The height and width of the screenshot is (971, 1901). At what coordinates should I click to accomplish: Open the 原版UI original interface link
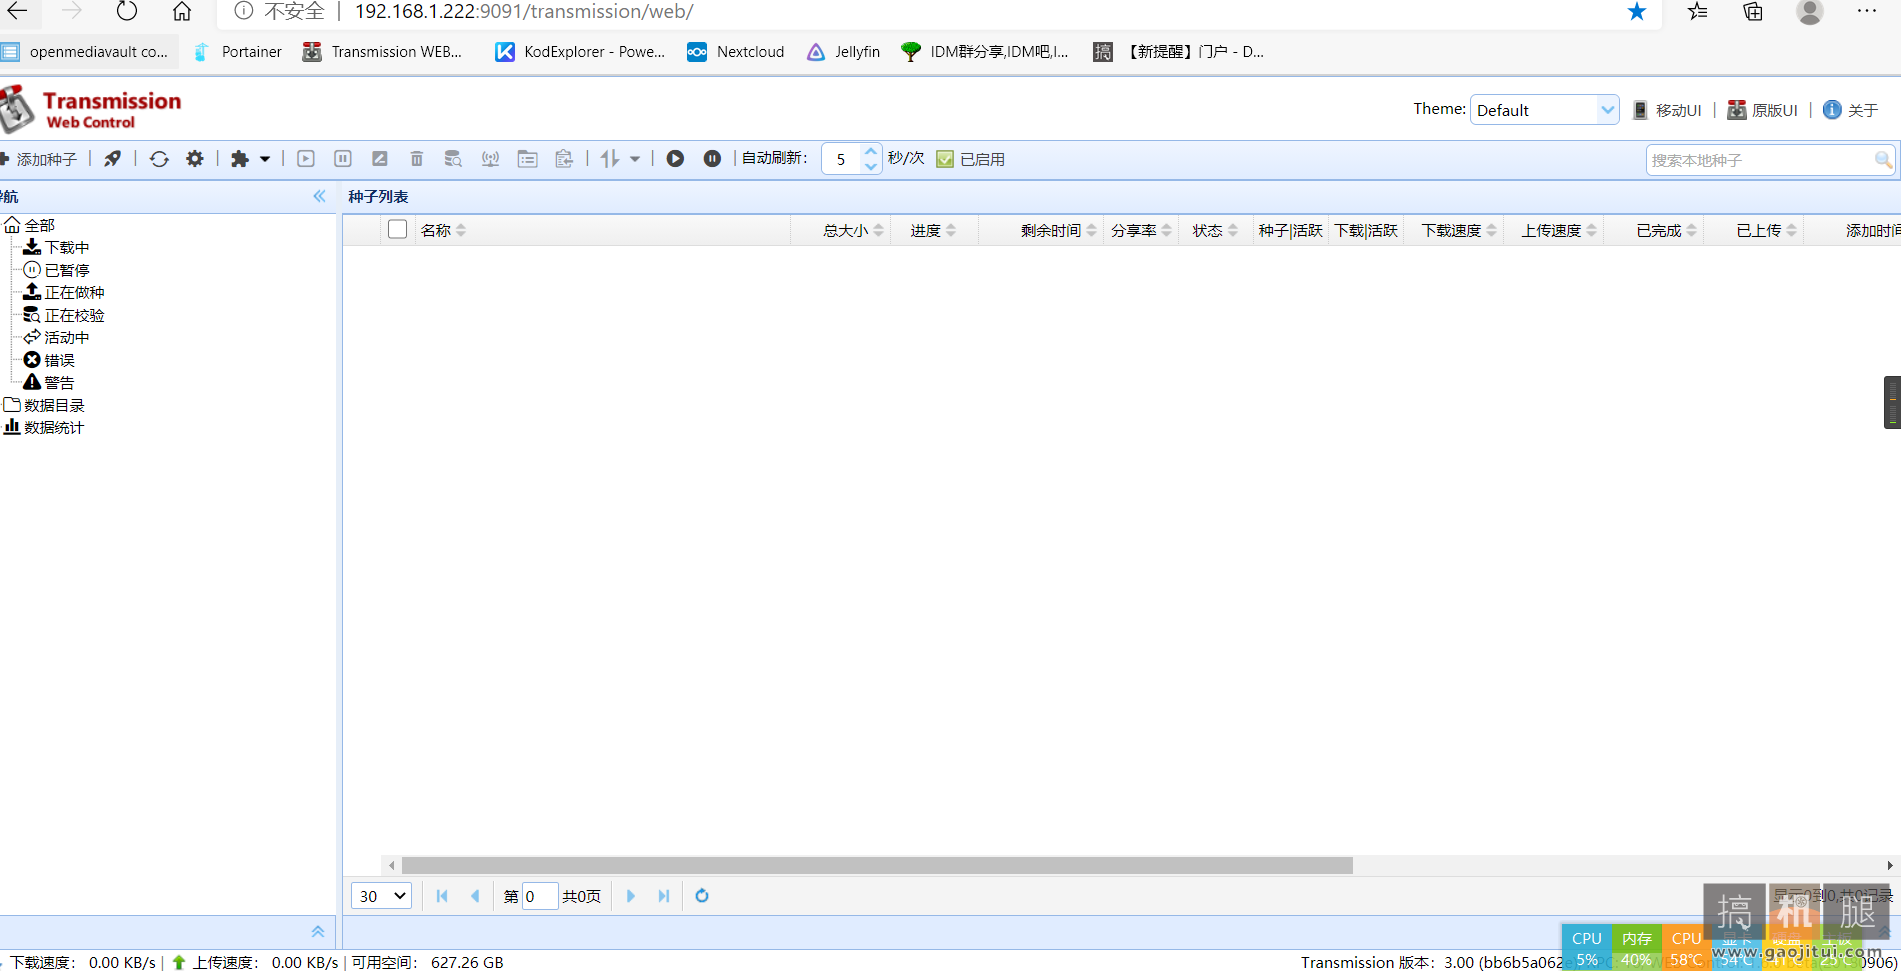pos(1762,110)
